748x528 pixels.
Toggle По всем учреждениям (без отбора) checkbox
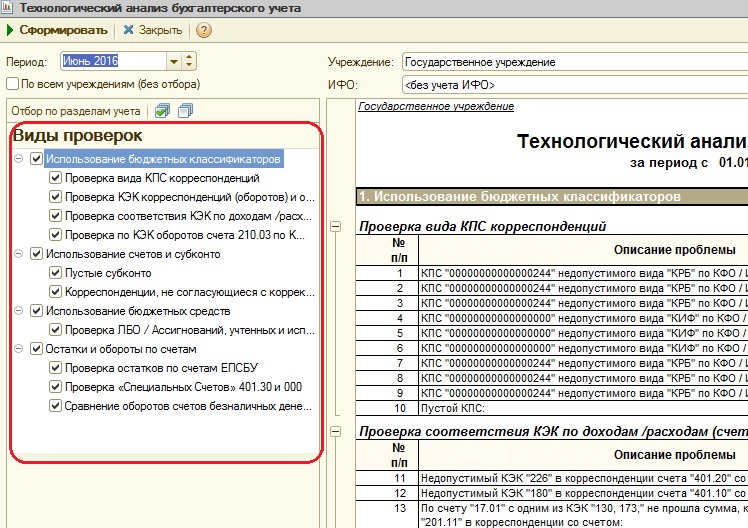point(12,84)
